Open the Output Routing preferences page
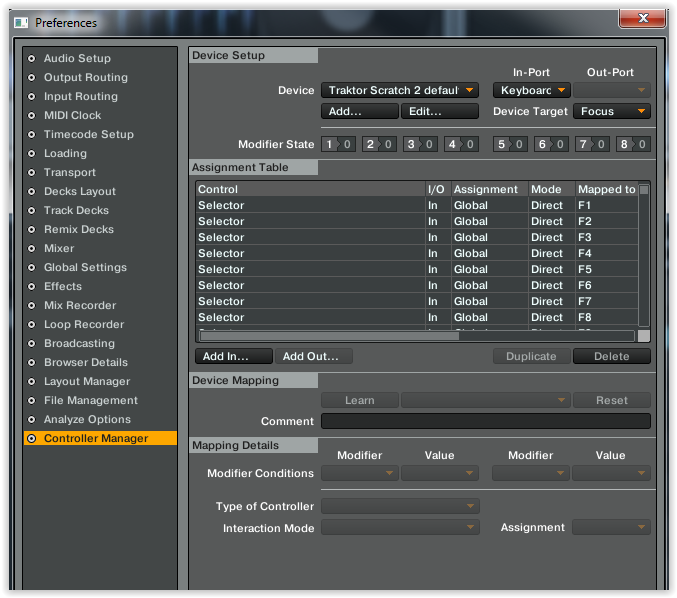Image resolution: width=677 pixels, height=598 pixels. click(x=85, y=78)
